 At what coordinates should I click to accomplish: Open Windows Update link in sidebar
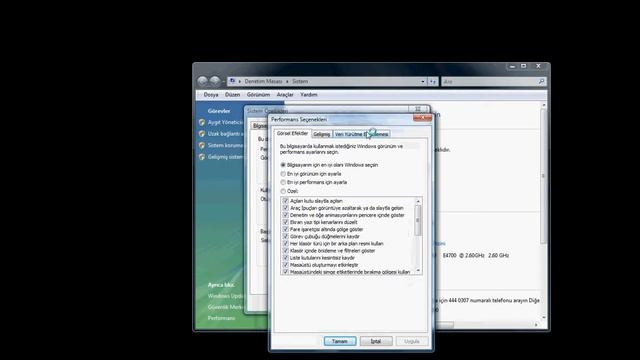[225, 296]
